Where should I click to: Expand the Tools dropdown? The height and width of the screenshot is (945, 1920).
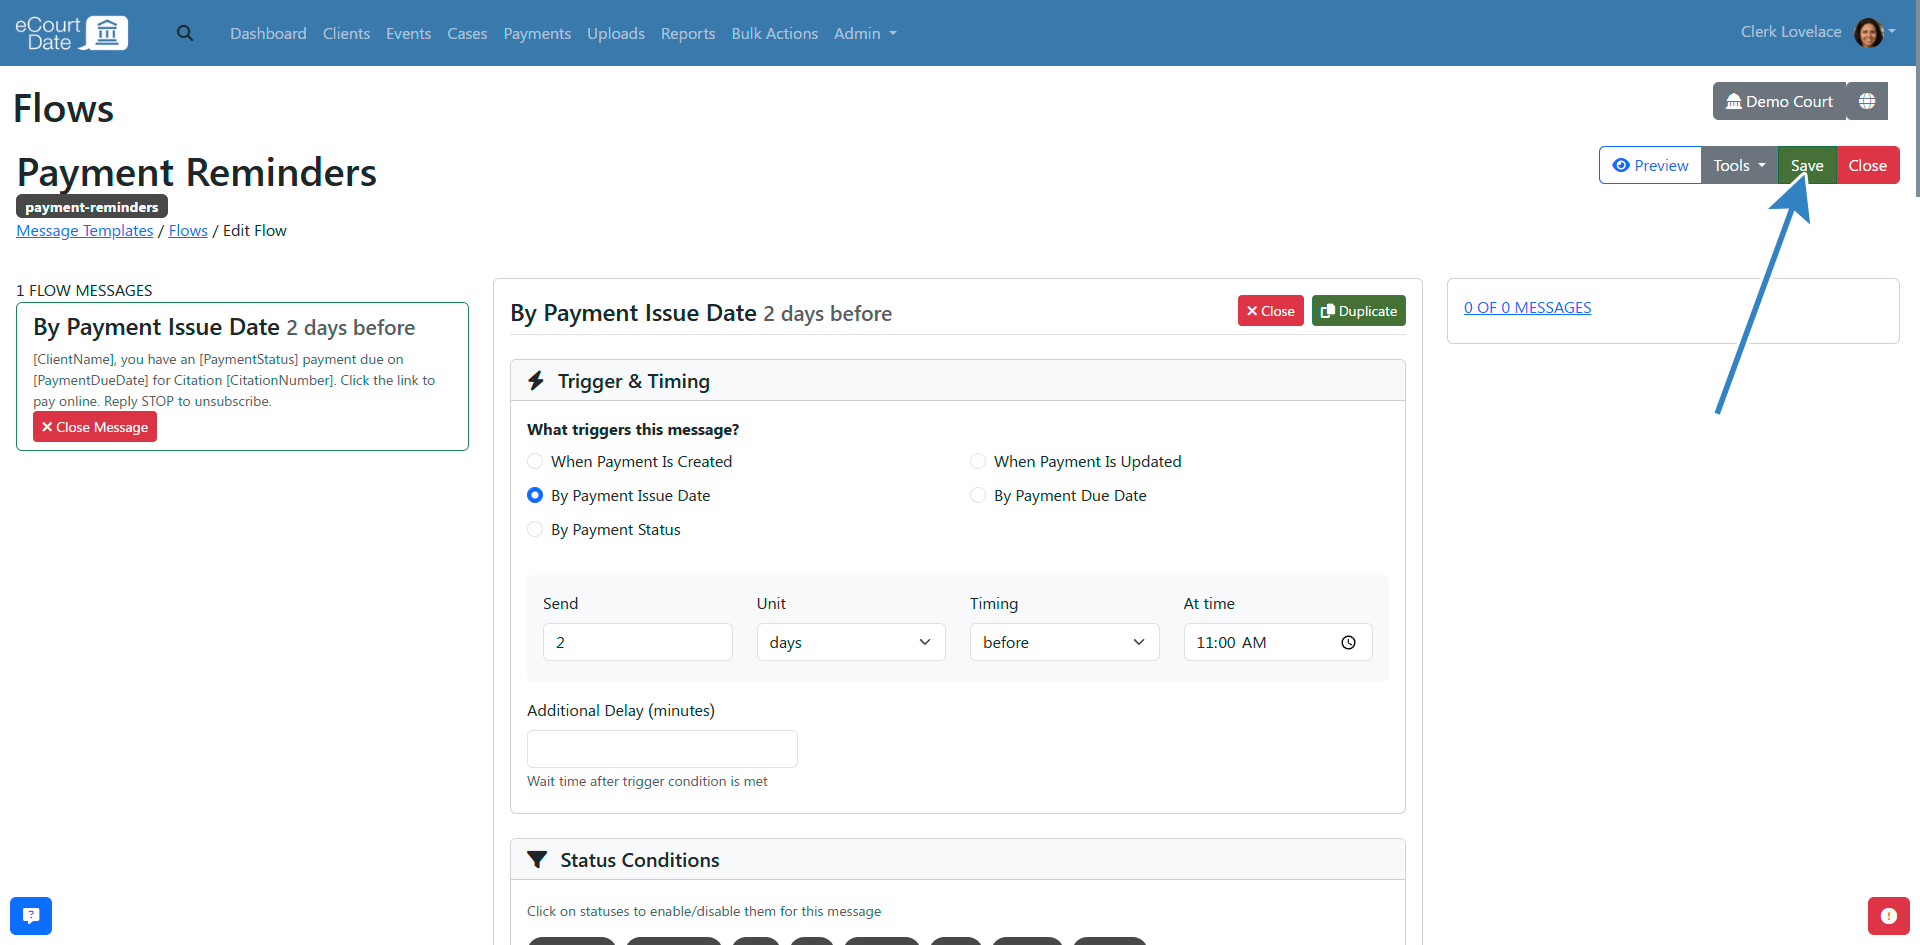pyautogui.click(x=1739, y=165)
